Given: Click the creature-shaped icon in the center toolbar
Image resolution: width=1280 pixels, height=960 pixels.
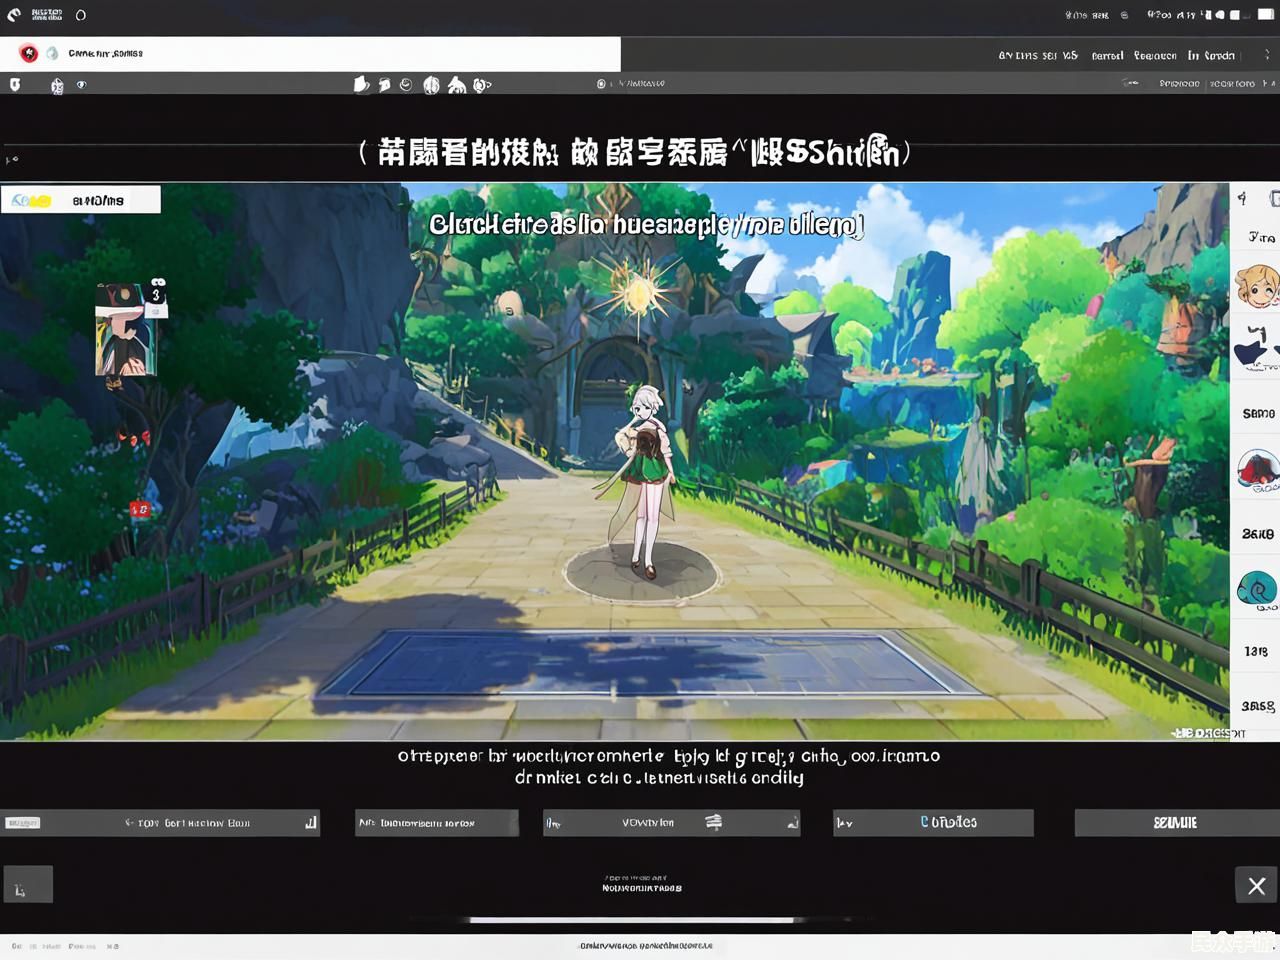Looking at the screenshot, I should coord(456,85).
